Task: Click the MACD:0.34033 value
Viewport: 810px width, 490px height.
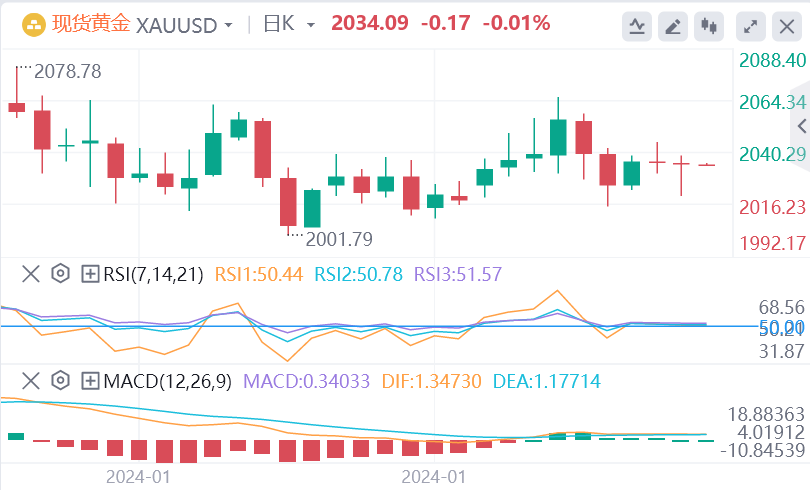Action: [306, 382]
